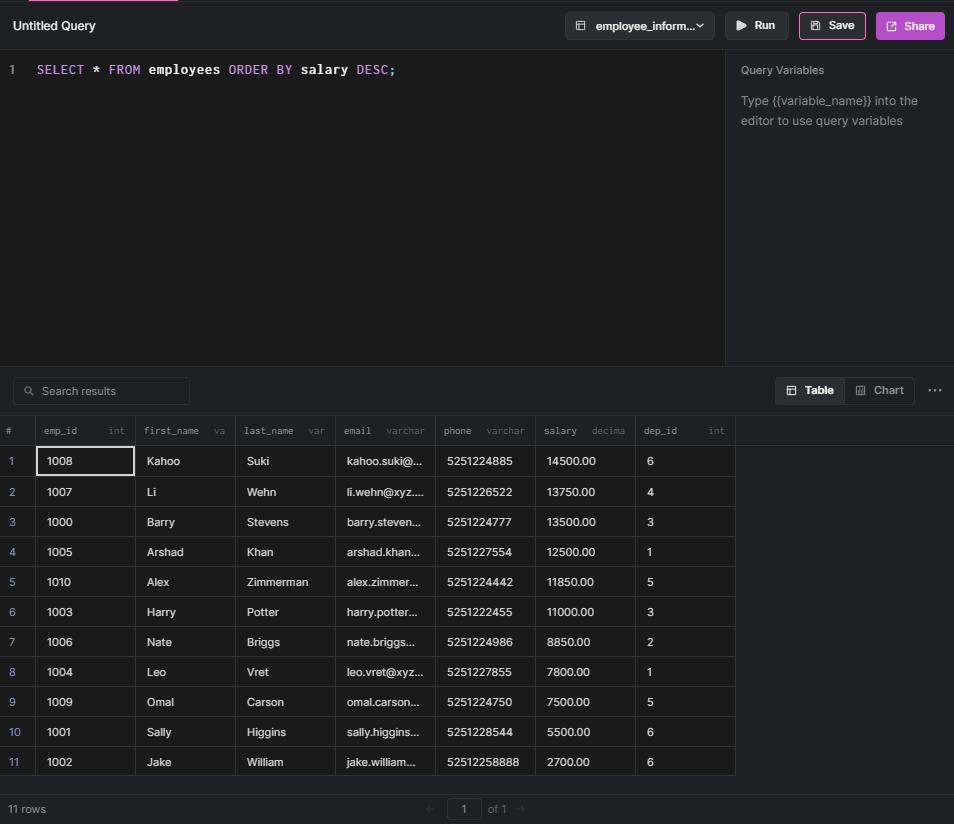The image size is (954, 824).
Task: Click the play triangle icon on Run
Action: (x=741, y=26)
